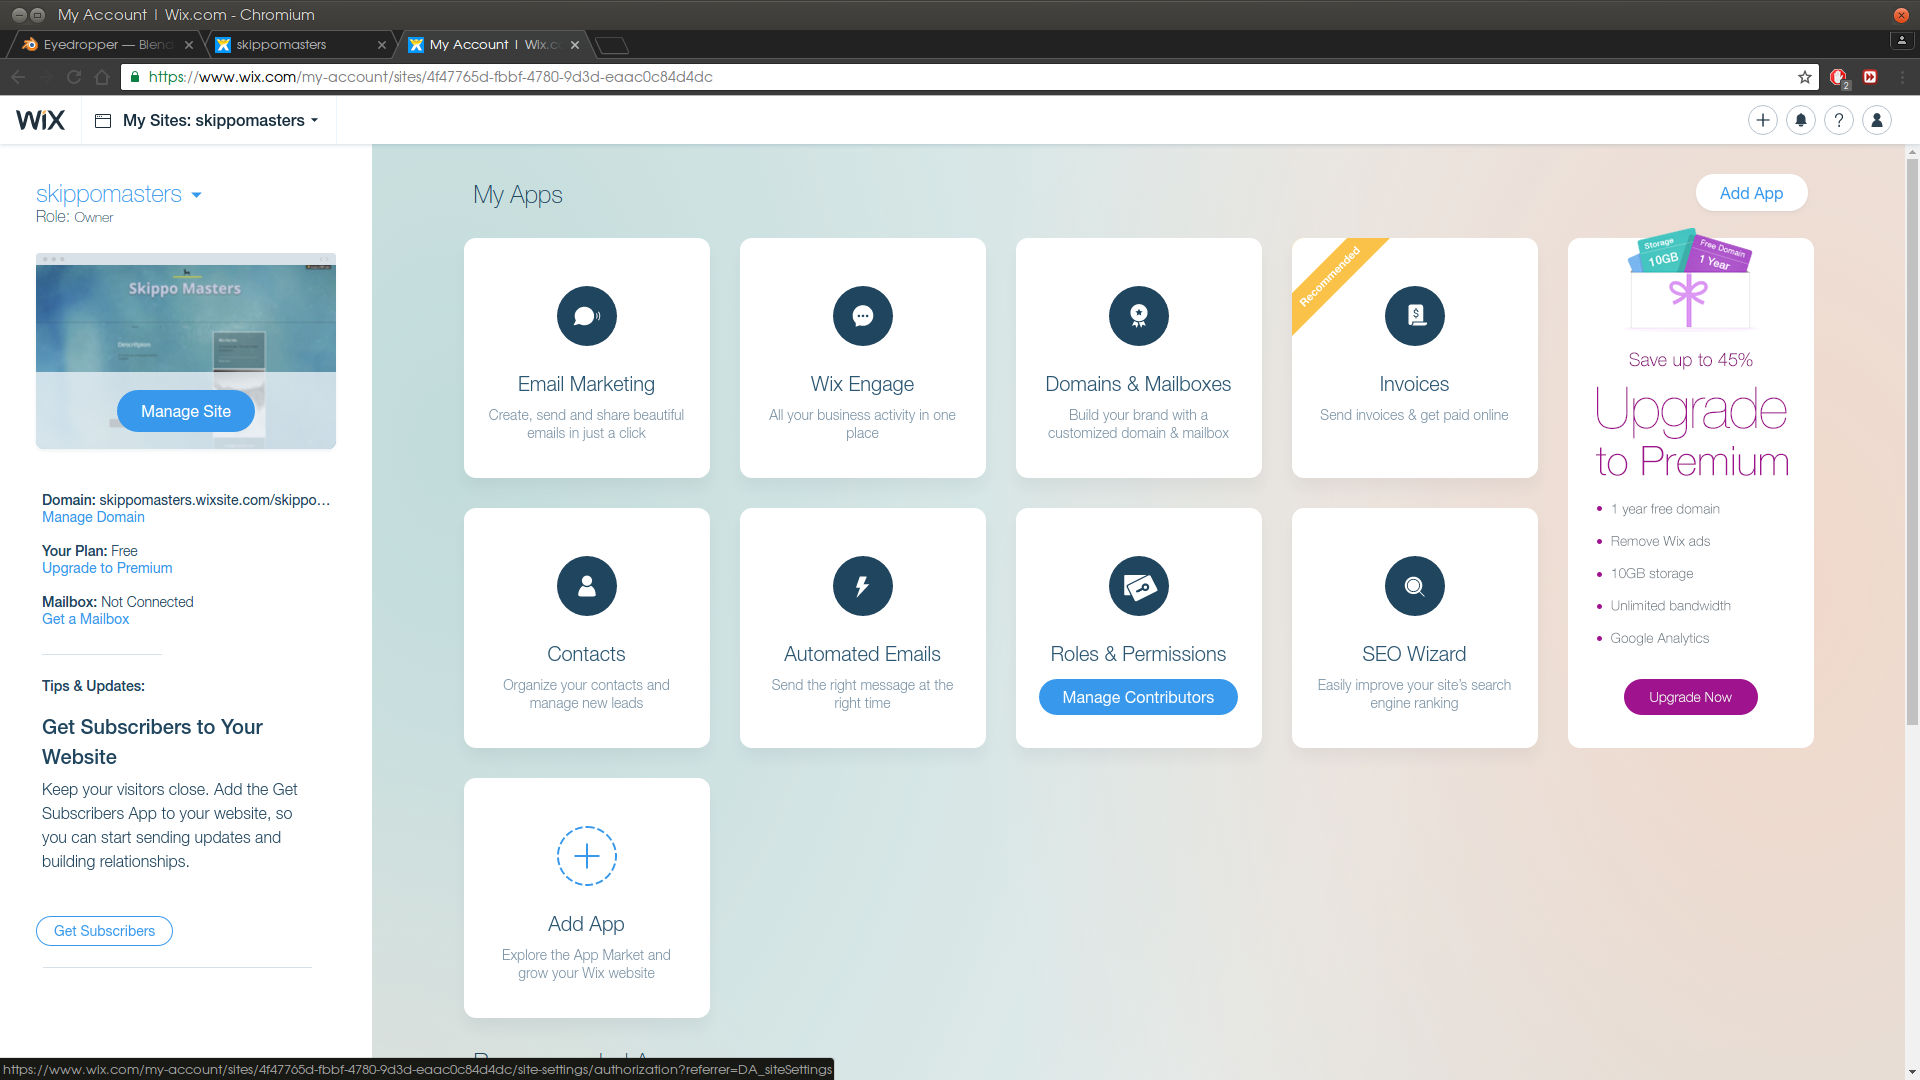Open the Chromium menu dots icon
1920x1080 pixels.
click(1903, 77)
